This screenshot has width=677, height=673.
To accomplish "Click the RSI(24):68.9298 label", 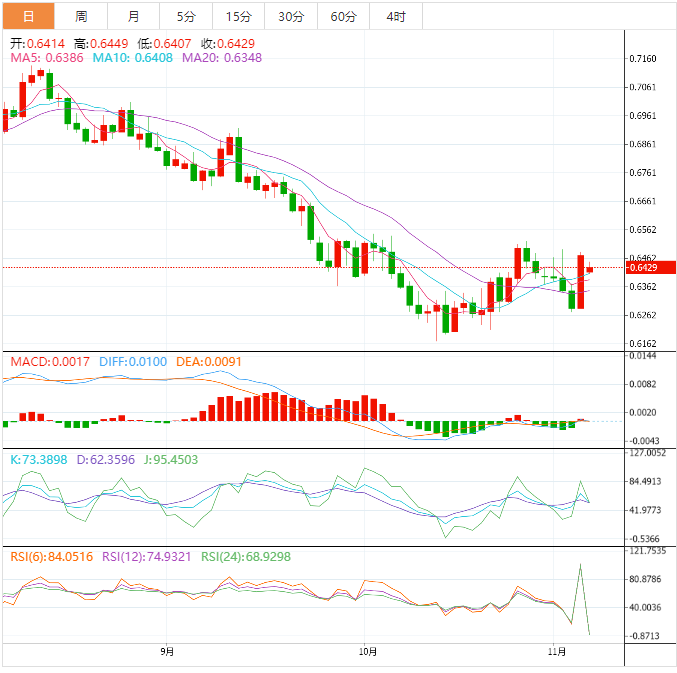I will click(246, 557).
